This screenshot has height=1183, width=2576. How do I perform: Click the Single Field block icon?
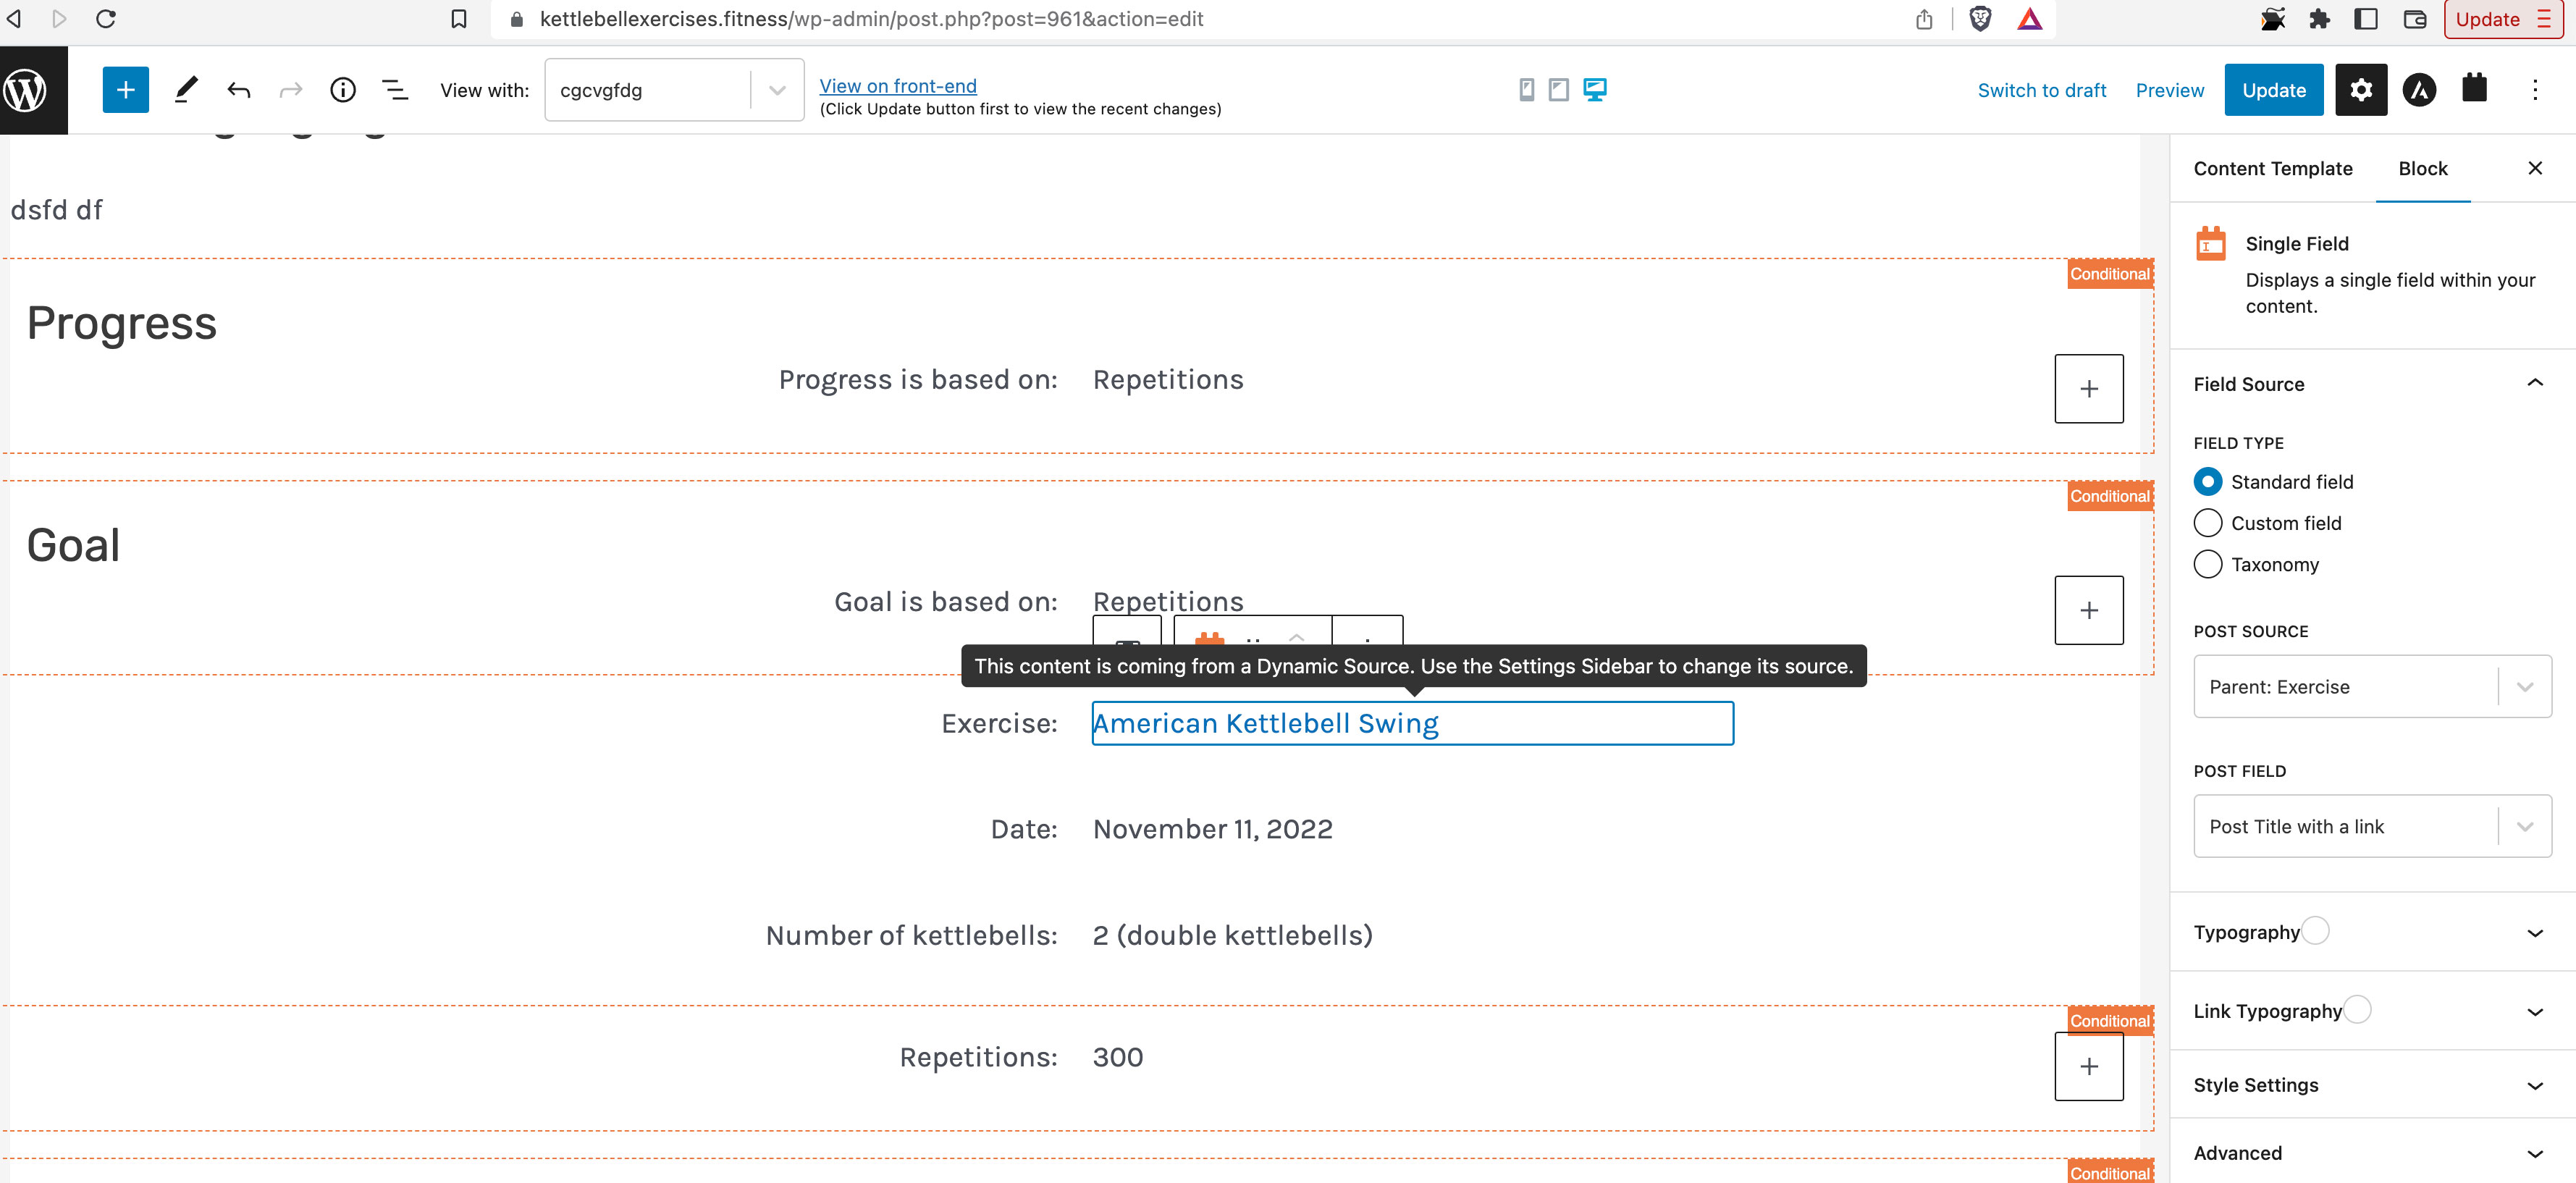[x=2210, y=244]
